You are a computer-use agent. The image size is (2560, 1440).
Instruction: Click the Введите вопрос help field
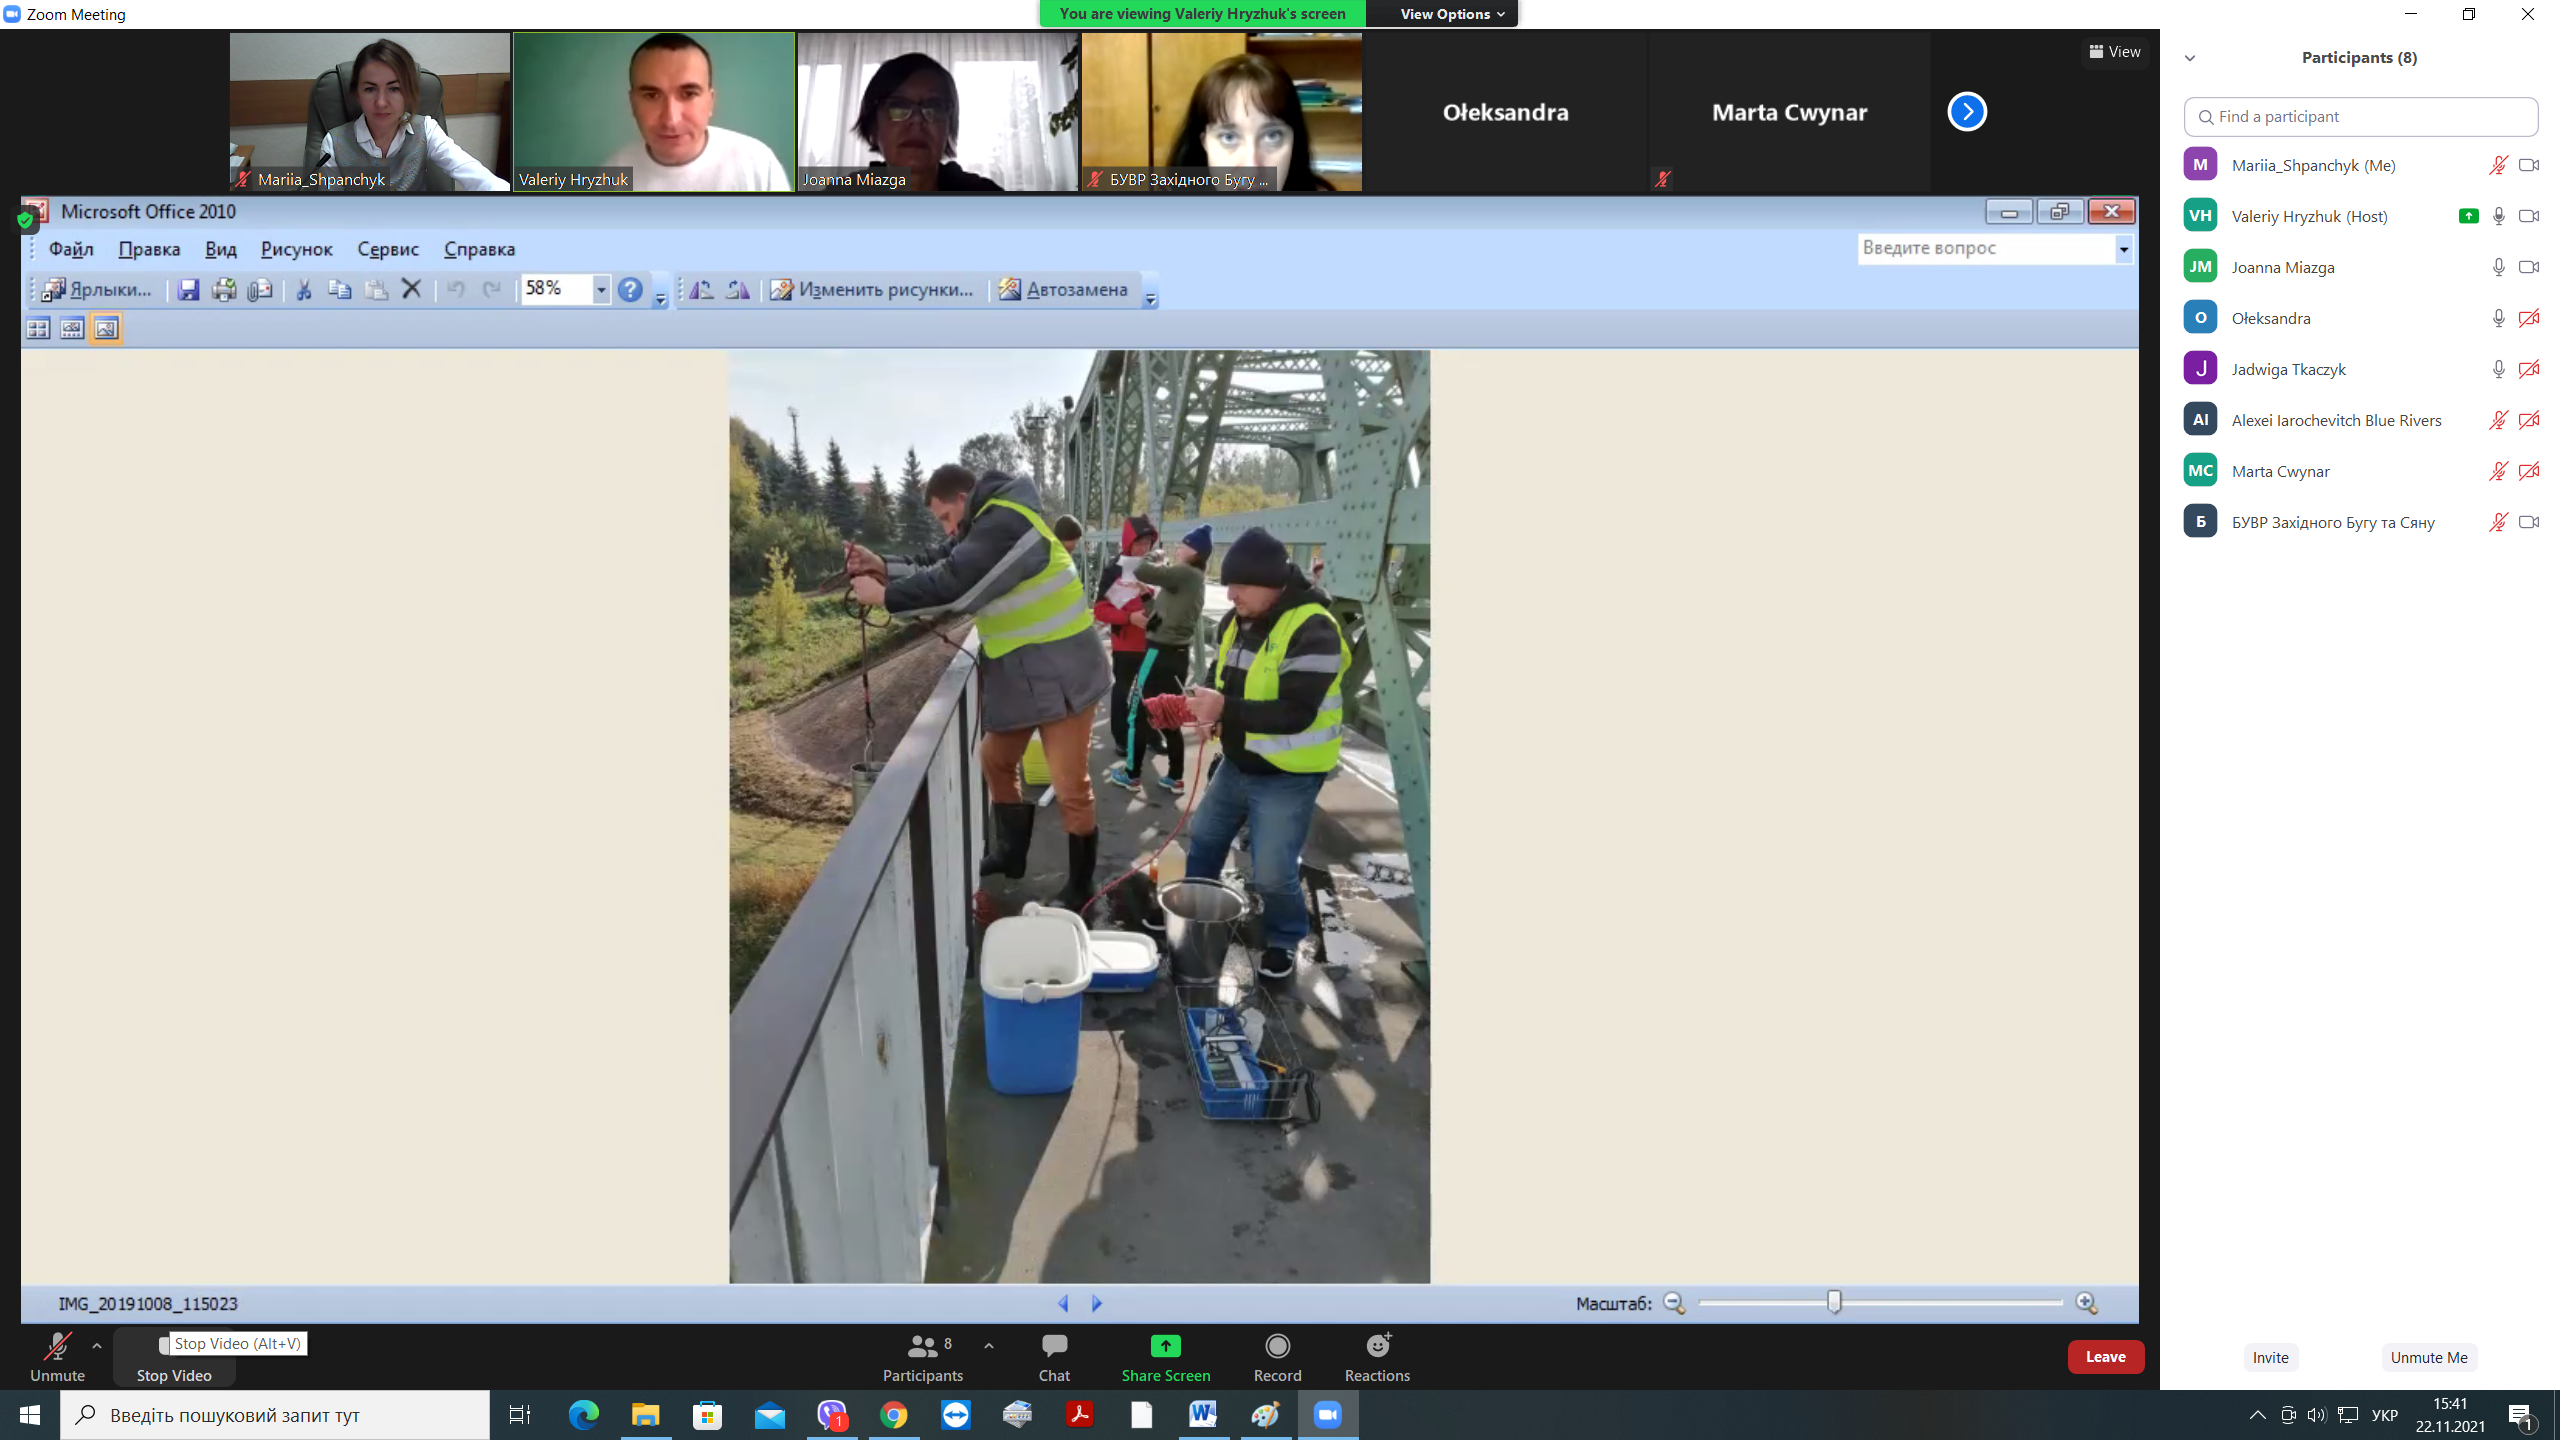(1985, 249)
